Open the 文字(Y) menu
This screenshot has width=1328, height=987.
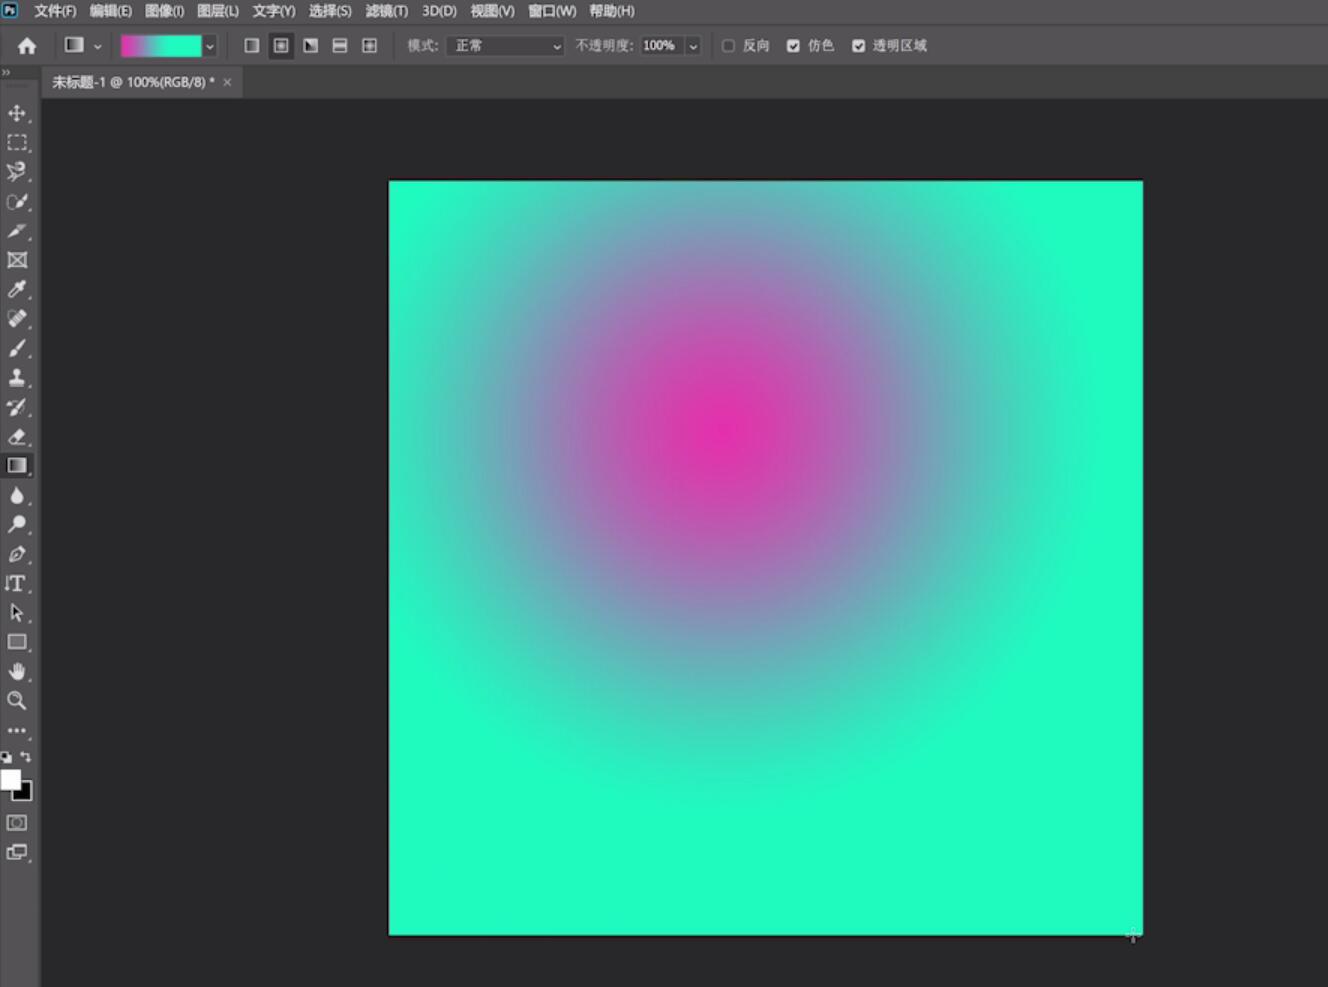pos(274,11)
